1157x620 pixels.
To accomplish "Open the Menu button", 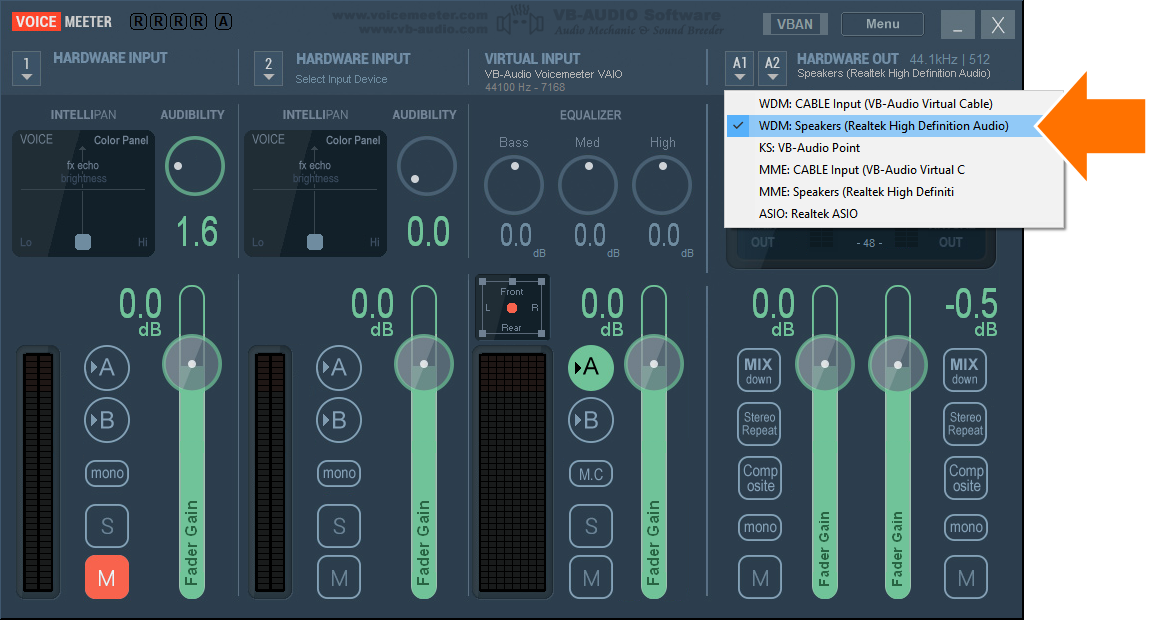I will [x=883, y=24].
